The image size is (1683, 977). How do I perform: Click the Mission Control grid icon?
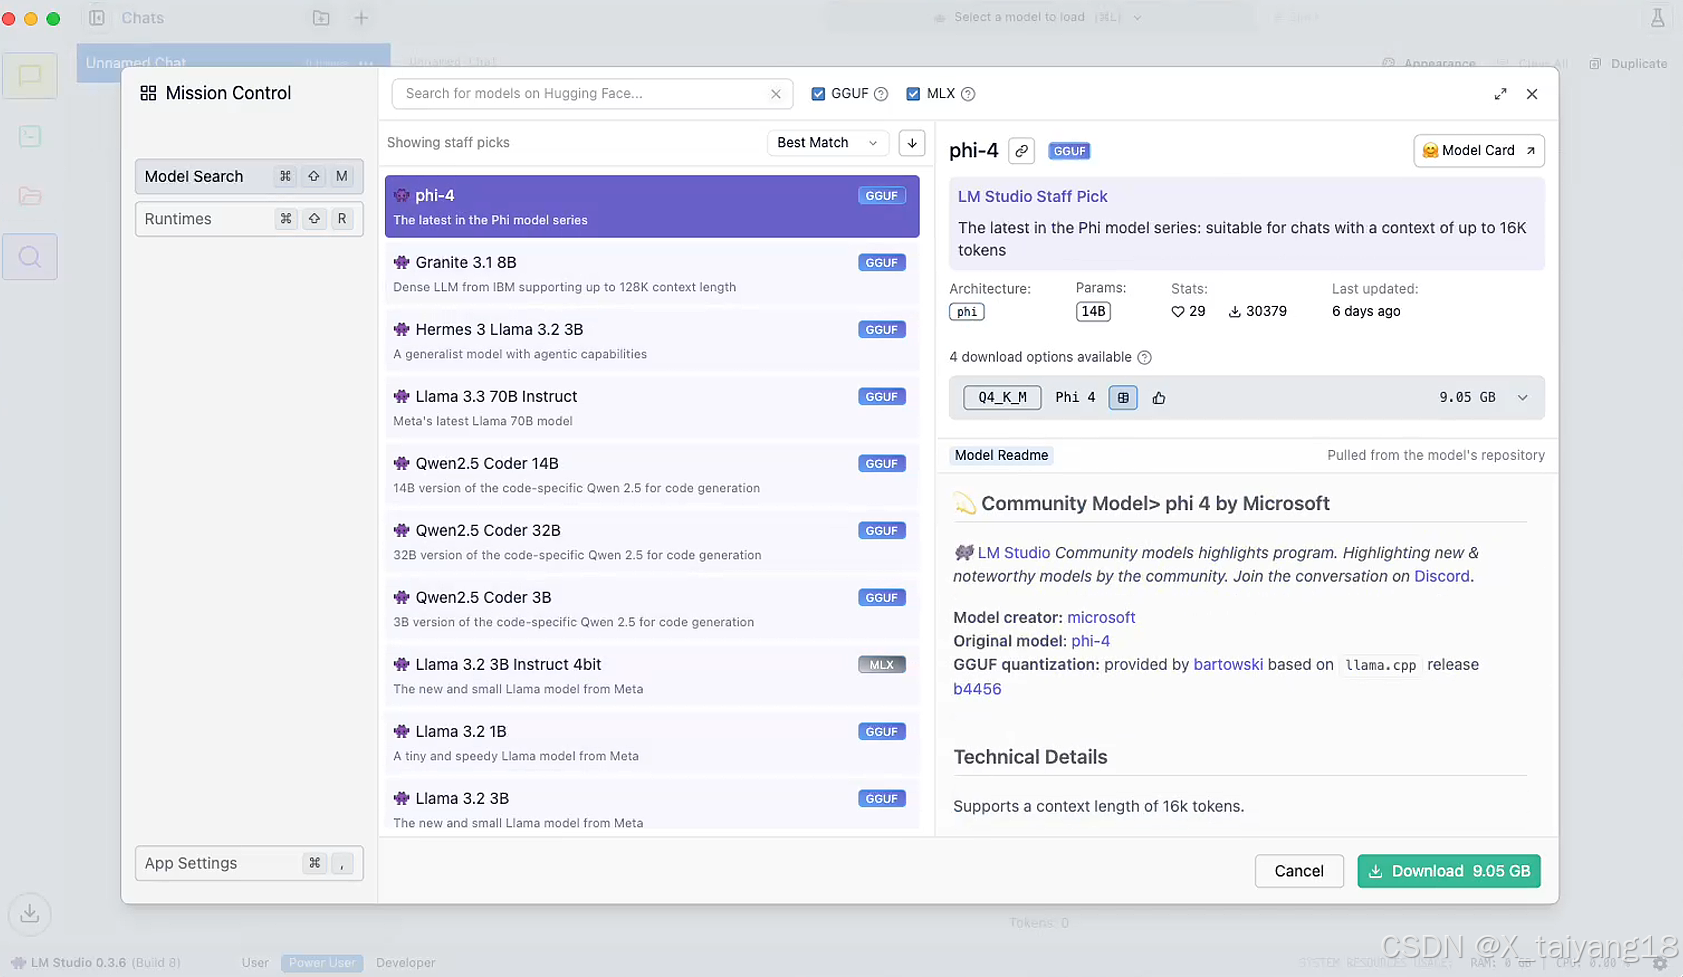[148, 93]
